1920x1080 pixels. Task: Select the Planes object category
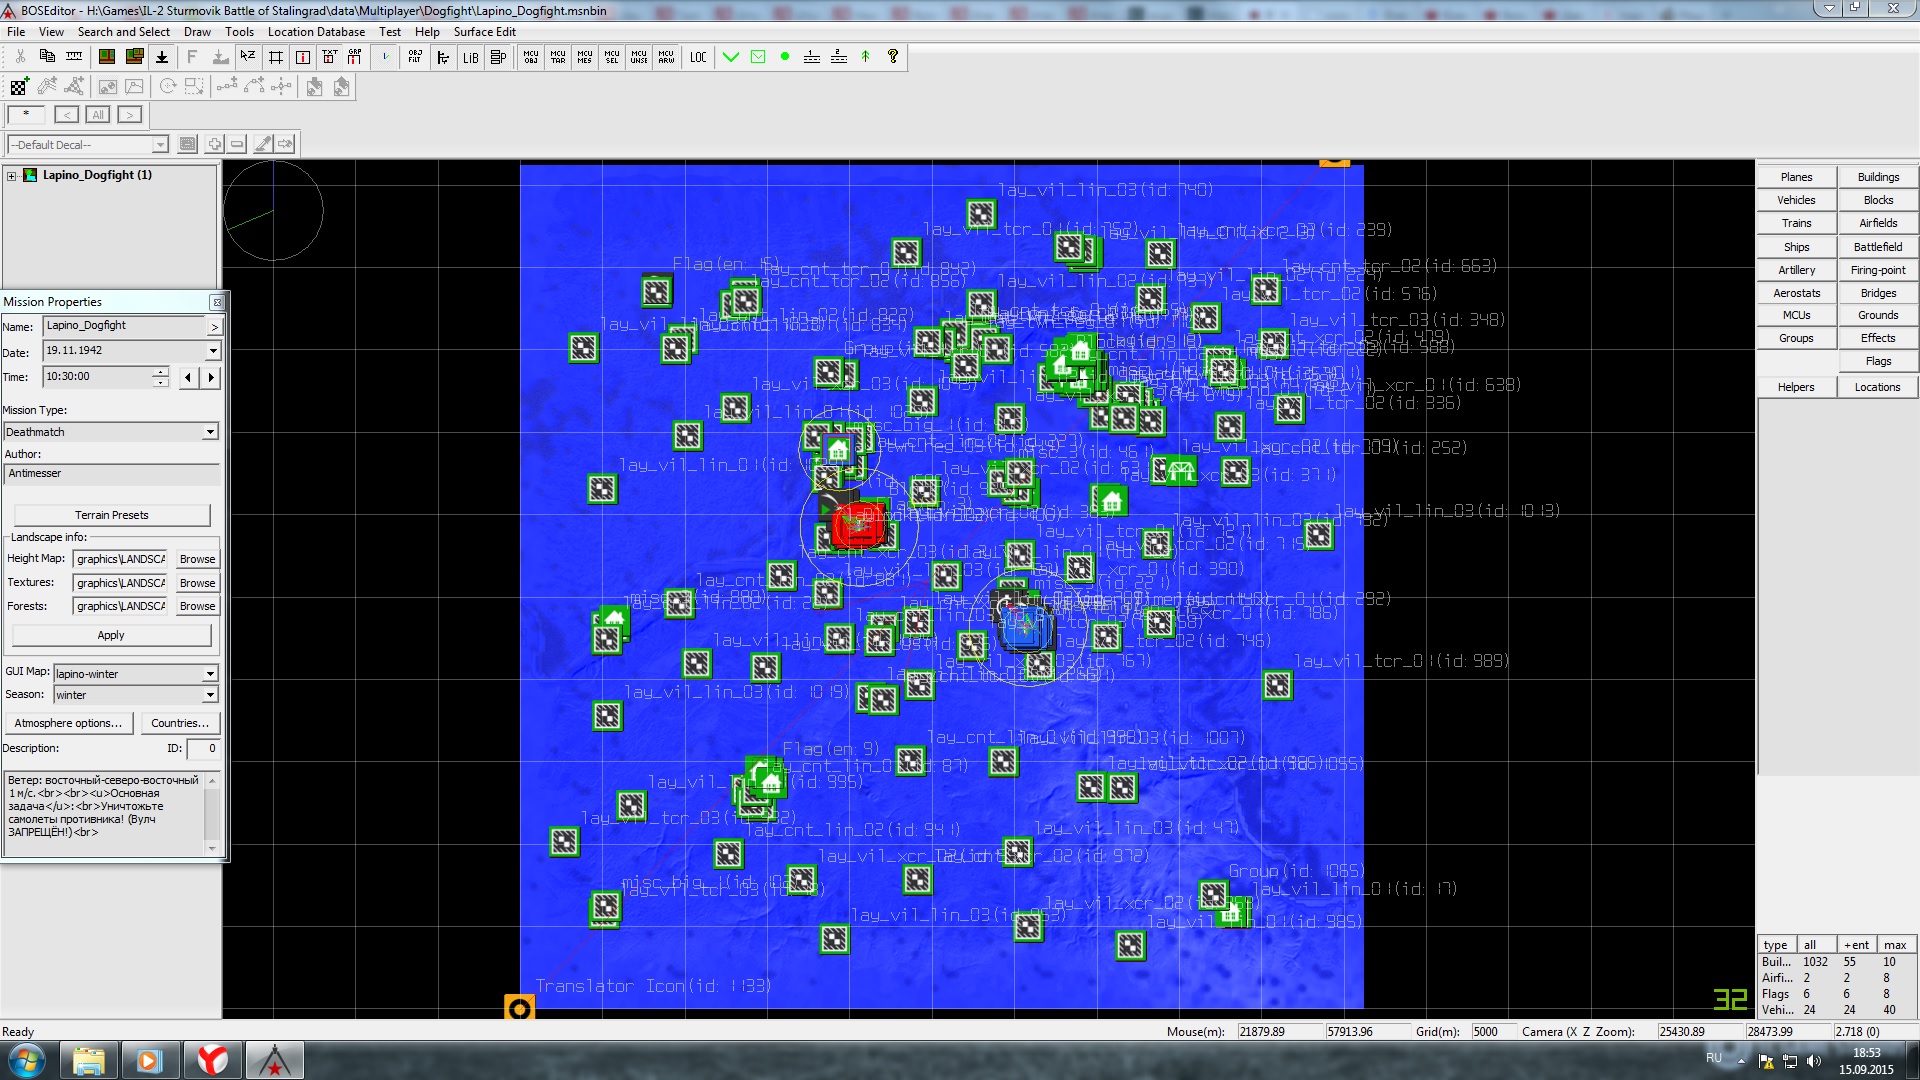pos(1796,177)
